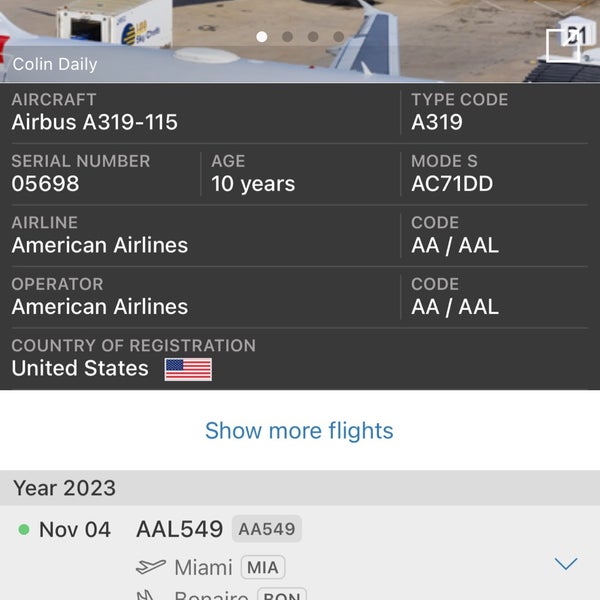Image resolution: width=600 pixels, height=600 pixels.
Task: Click the Year 2023 section header
Action: tap(65, 488)
